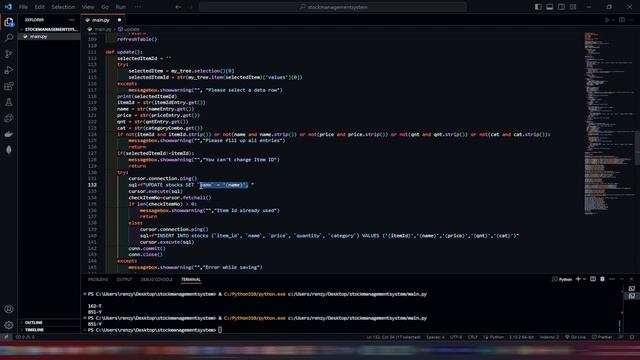This screenshot has width=640, height=360.
Task: Open the Explorer view in activity bar
Action: pyautogui.click(x=9, y=22)
